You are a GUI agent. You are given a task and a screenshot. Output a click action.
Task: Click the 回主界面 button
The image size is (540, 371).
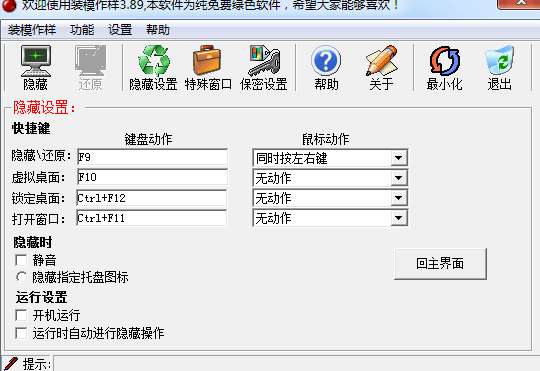point(440,264)
